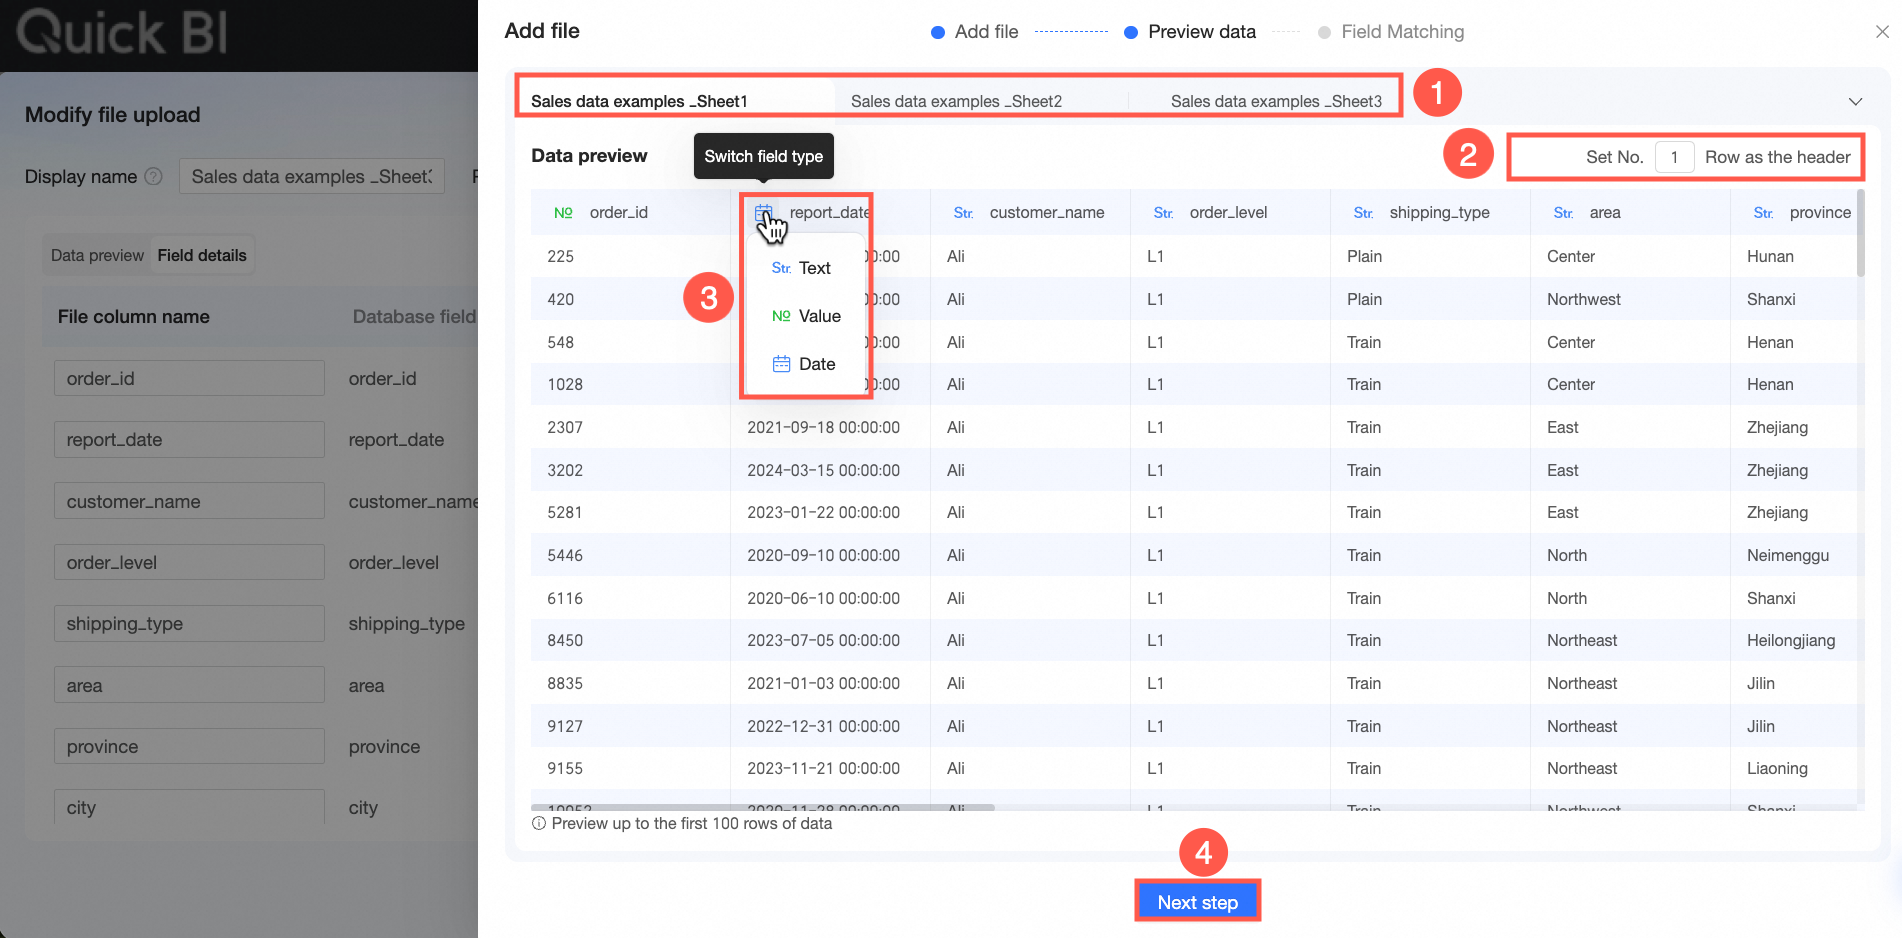
Task: Switch to Sales data examples _Sheet3 tab
Action: pyautogui.click(x=1276, y=102)
